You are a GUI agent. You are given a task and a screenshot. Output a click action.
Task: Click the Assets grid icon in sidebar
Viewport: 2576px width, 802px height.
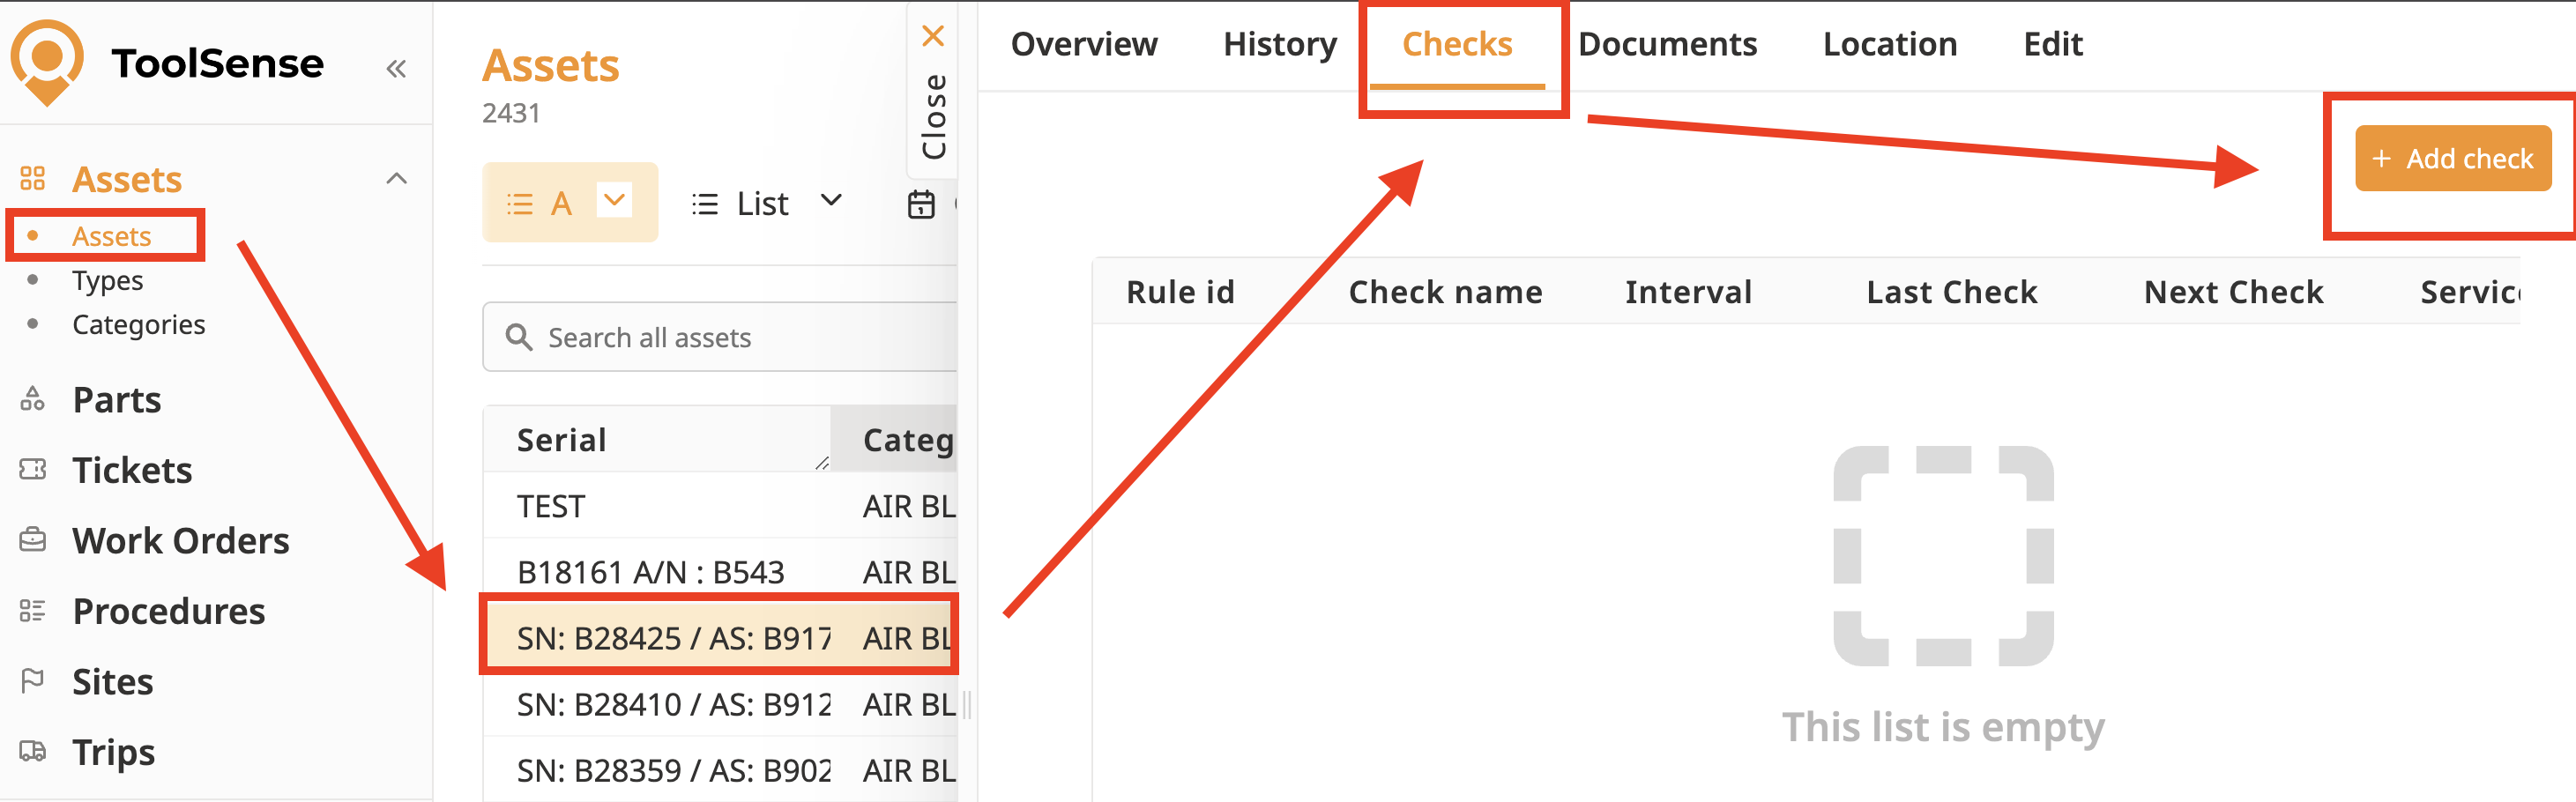tap(33, 179)
